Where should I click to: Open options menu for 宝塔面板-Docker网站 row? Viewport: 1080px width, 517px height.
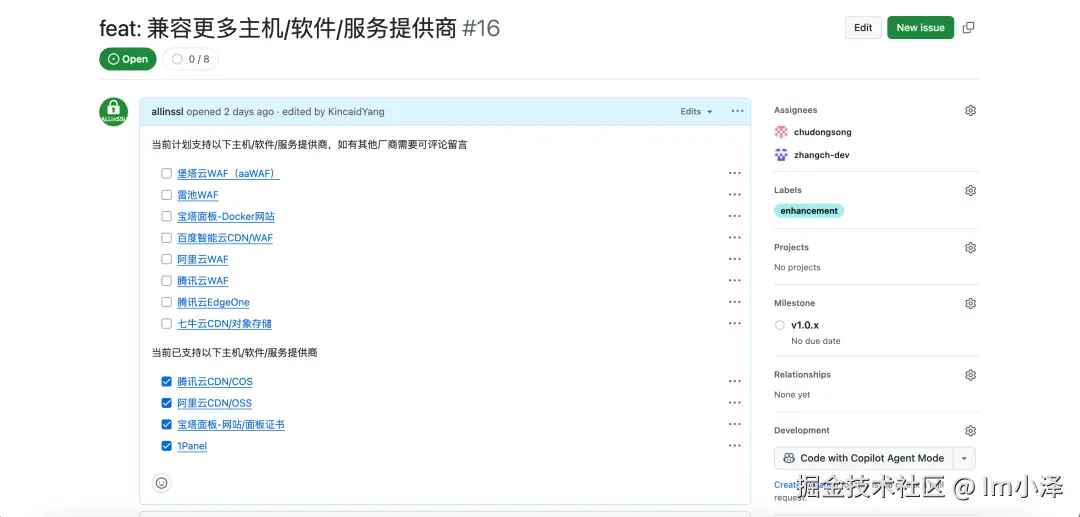point(735,216)
